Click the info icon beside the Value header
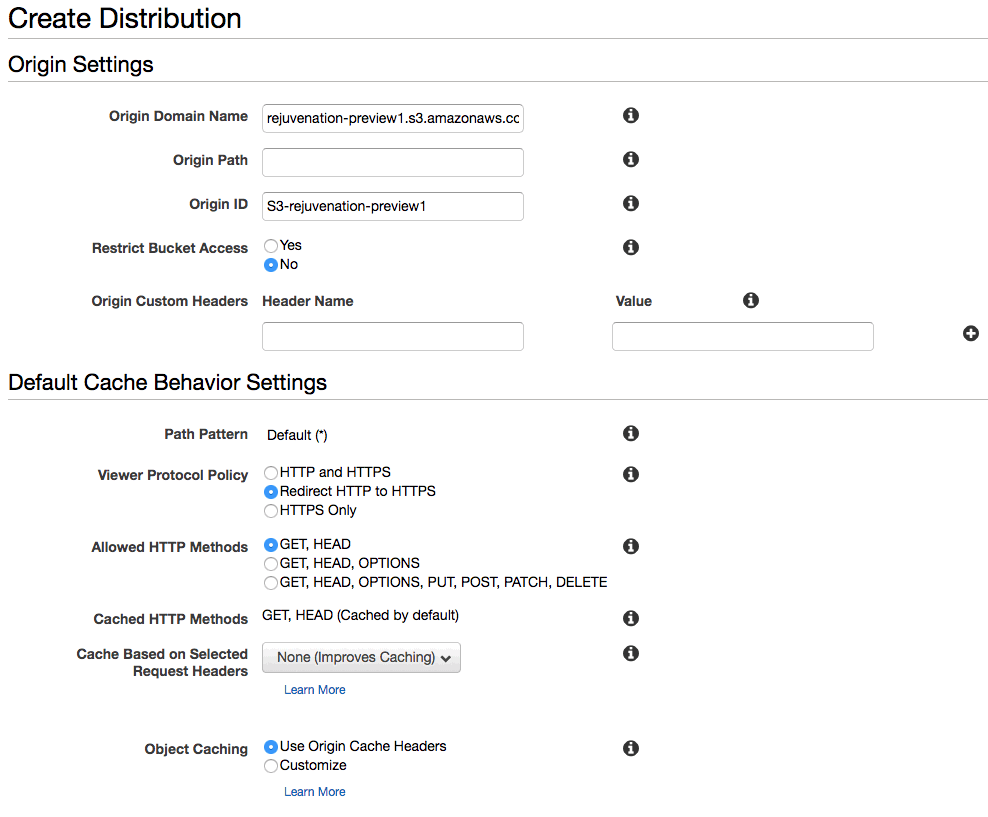Screen dimensions: 988x817 (x=750, y=300)
